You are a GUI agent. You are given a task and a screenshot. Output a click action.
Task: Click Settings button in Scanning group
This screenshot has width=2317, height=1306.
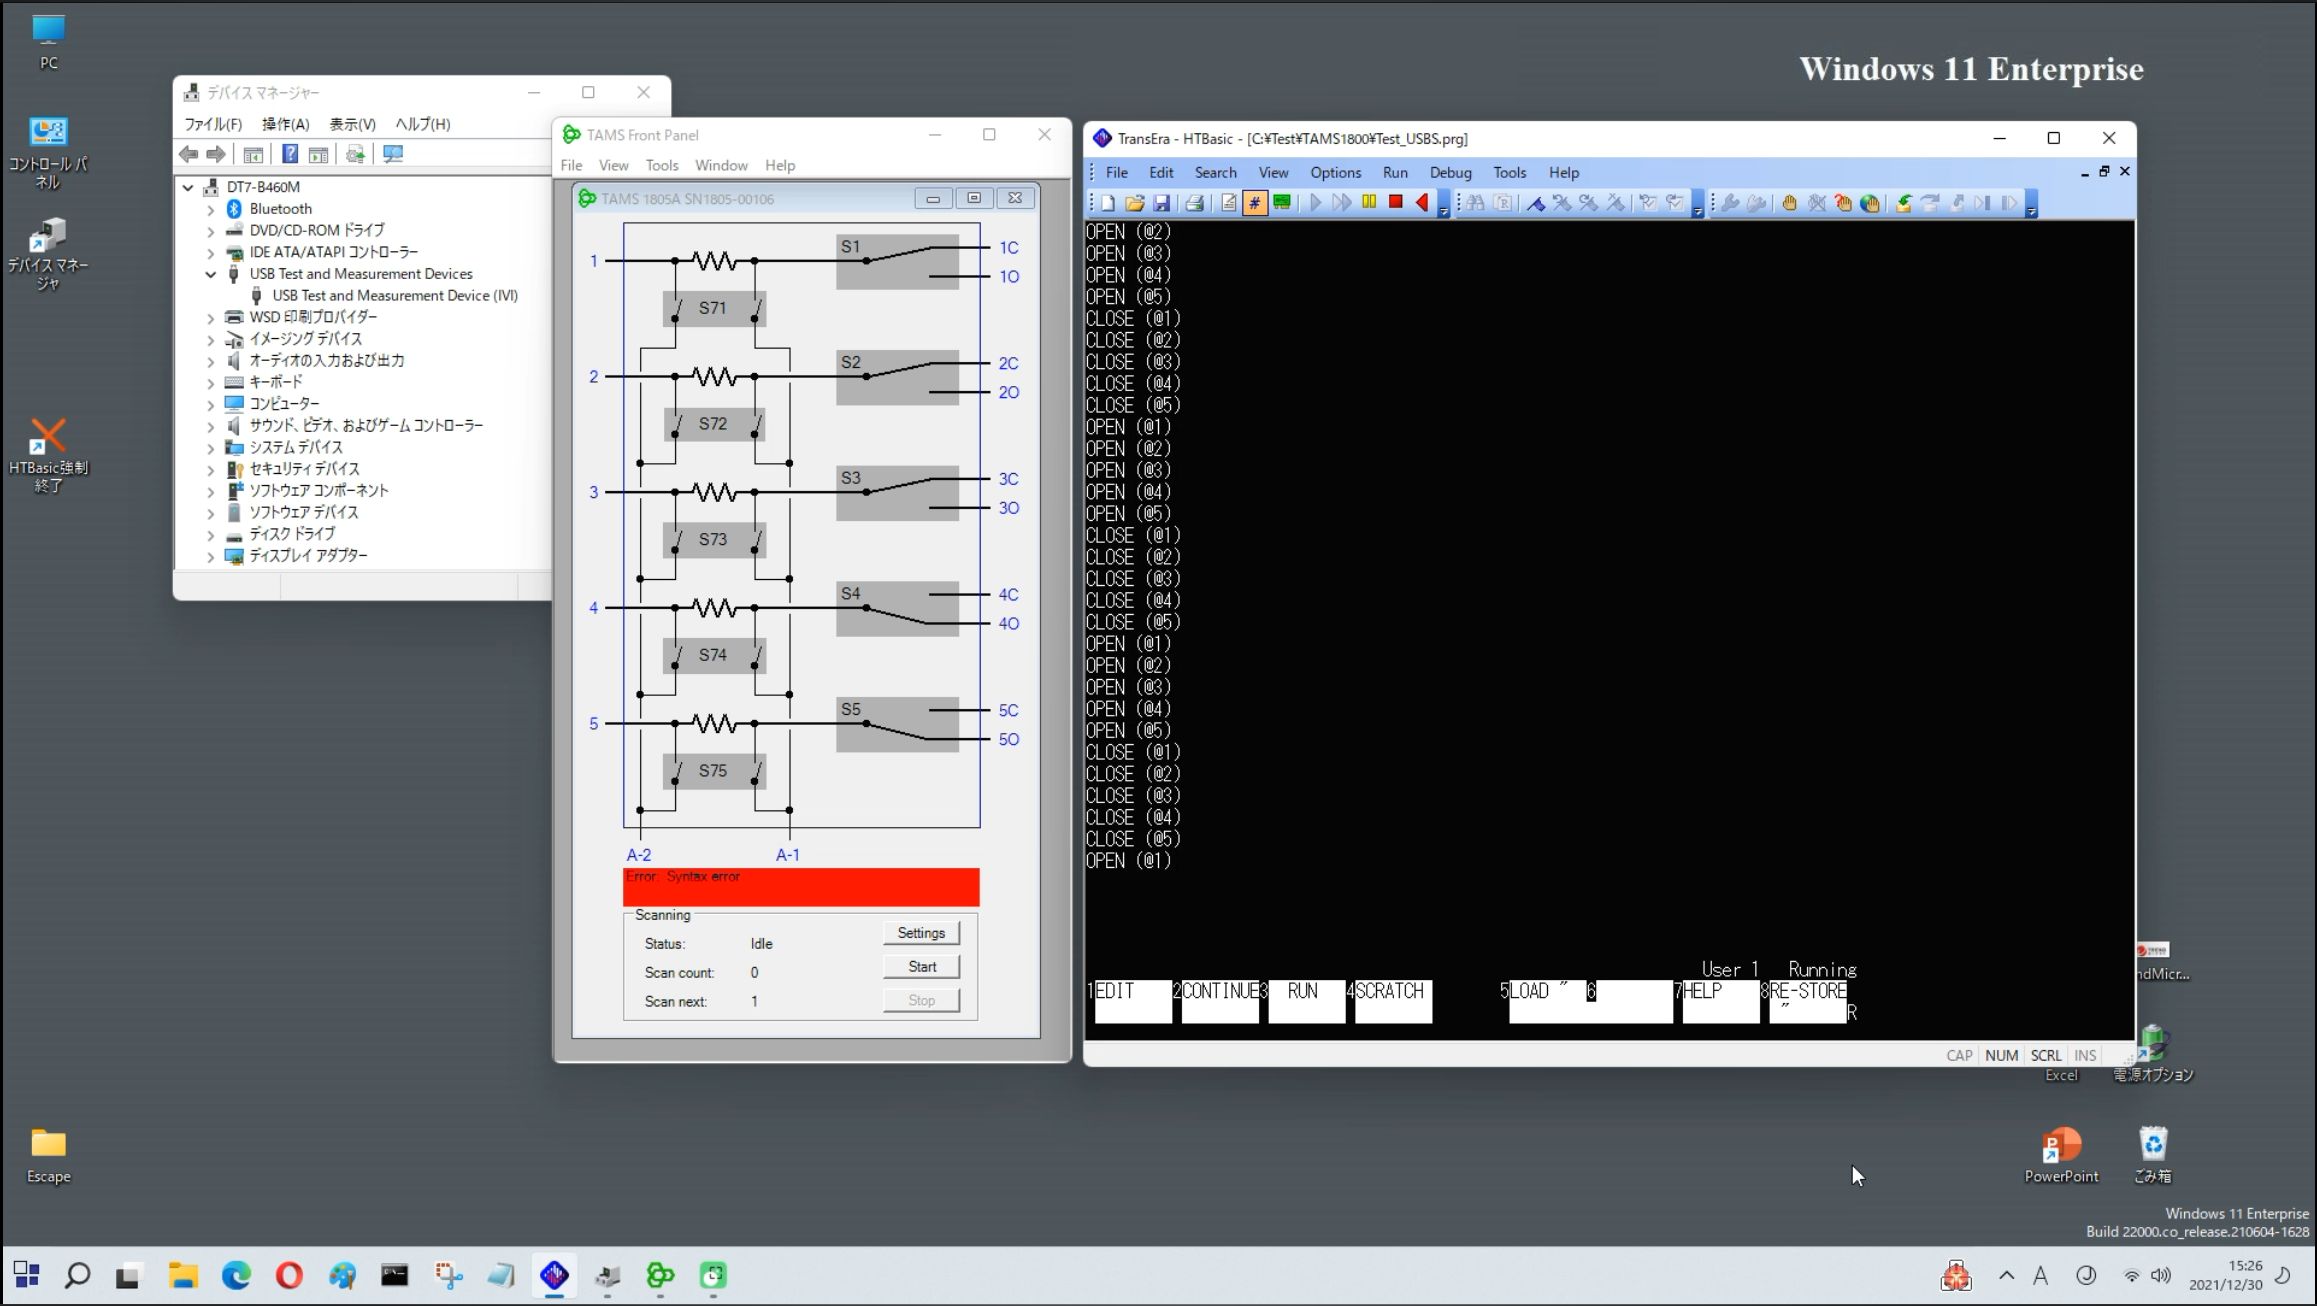(921, 933)
